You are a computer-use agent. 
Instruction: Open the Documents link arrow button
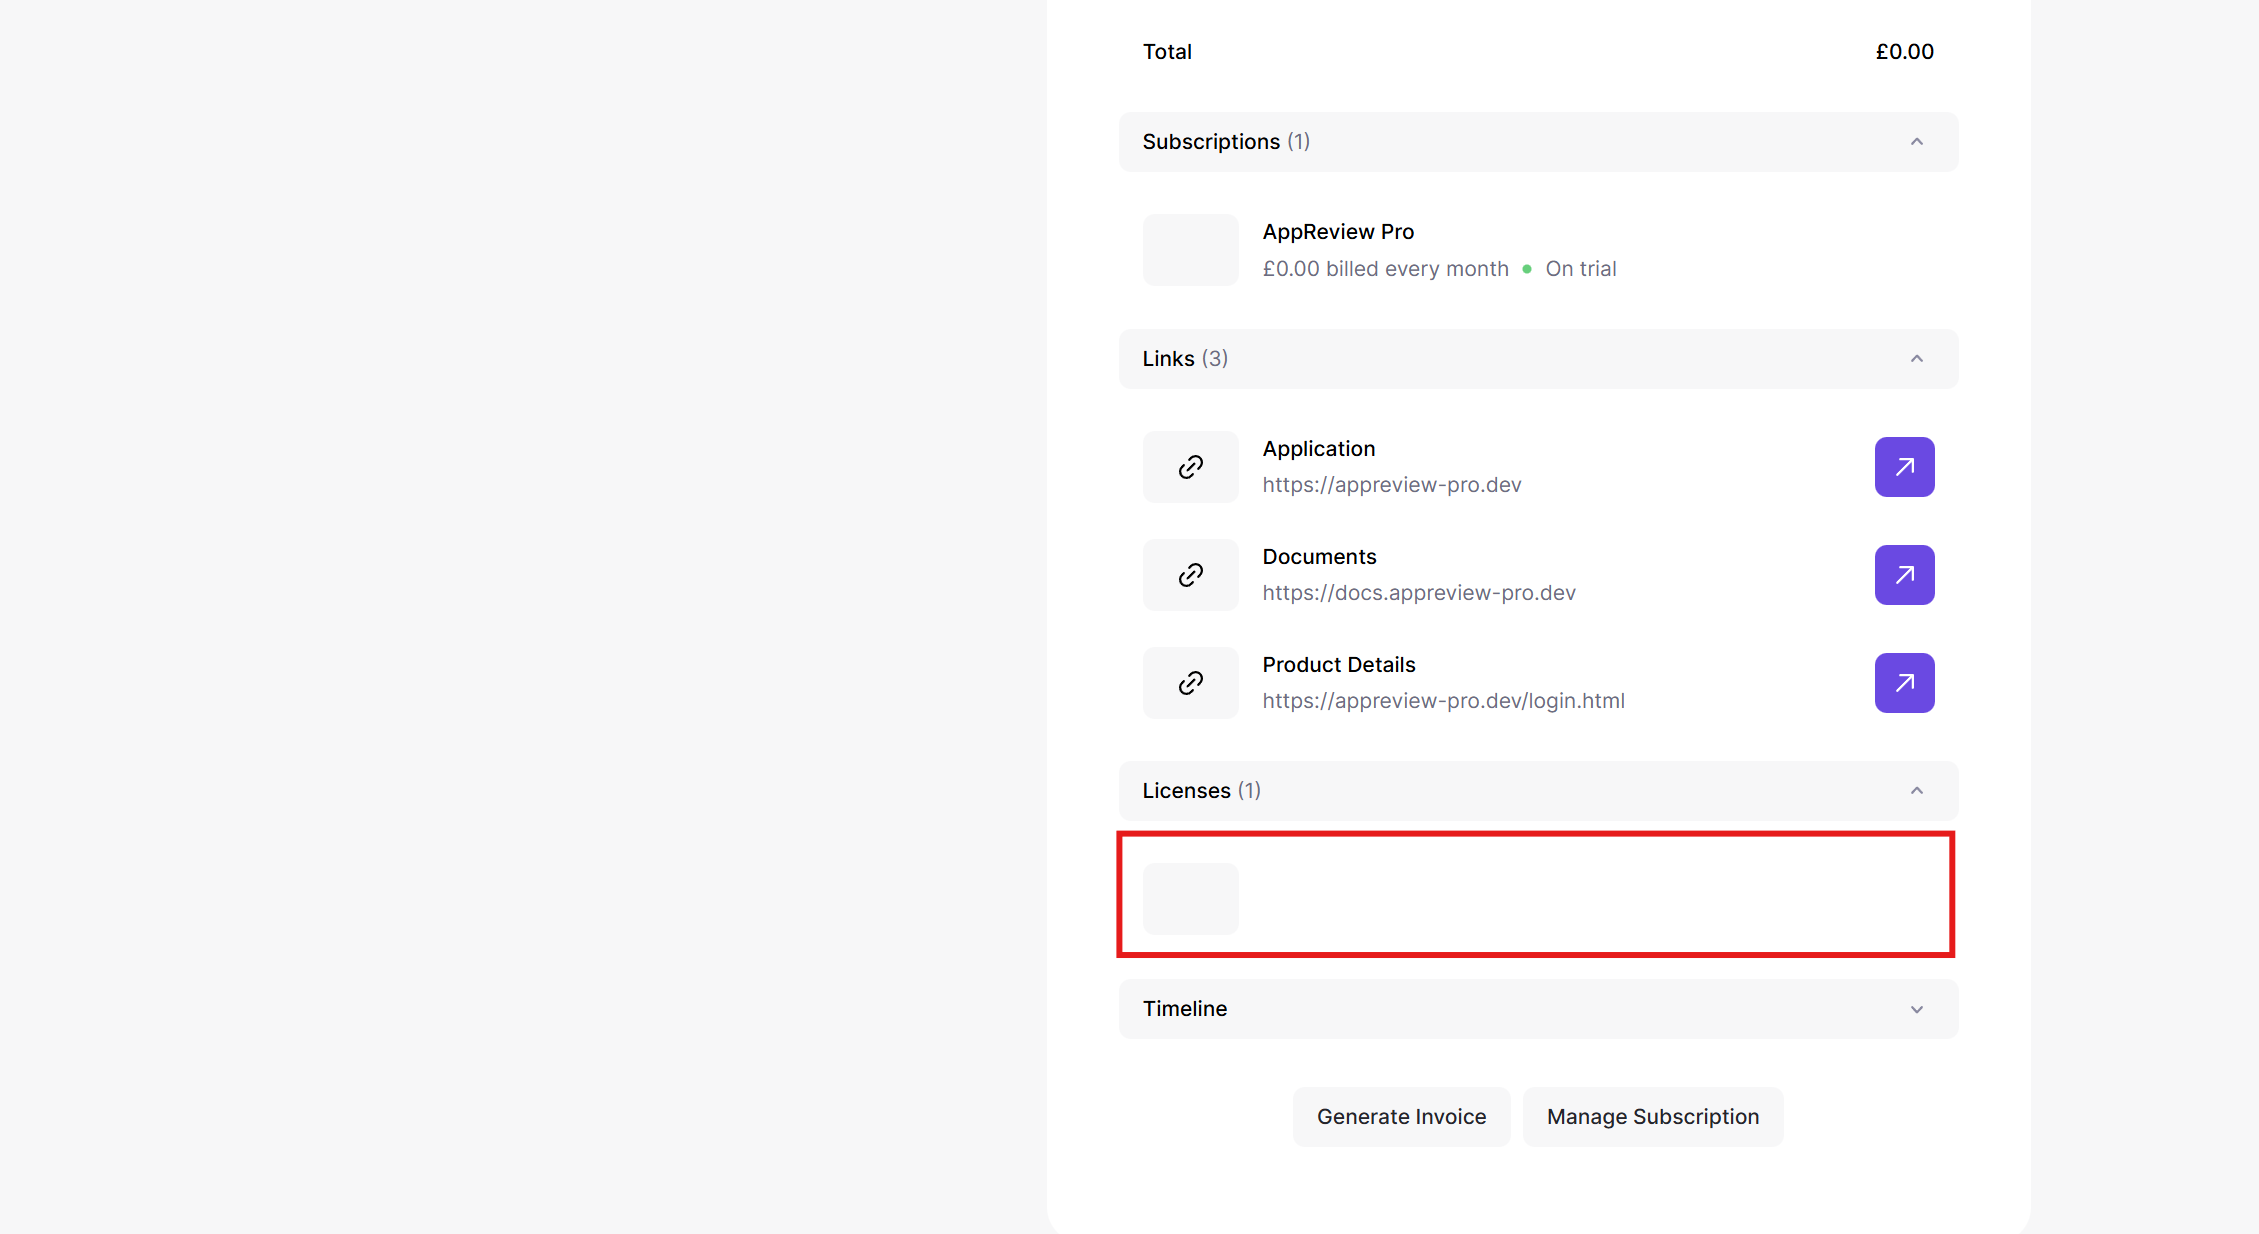tap(1904, 575)
